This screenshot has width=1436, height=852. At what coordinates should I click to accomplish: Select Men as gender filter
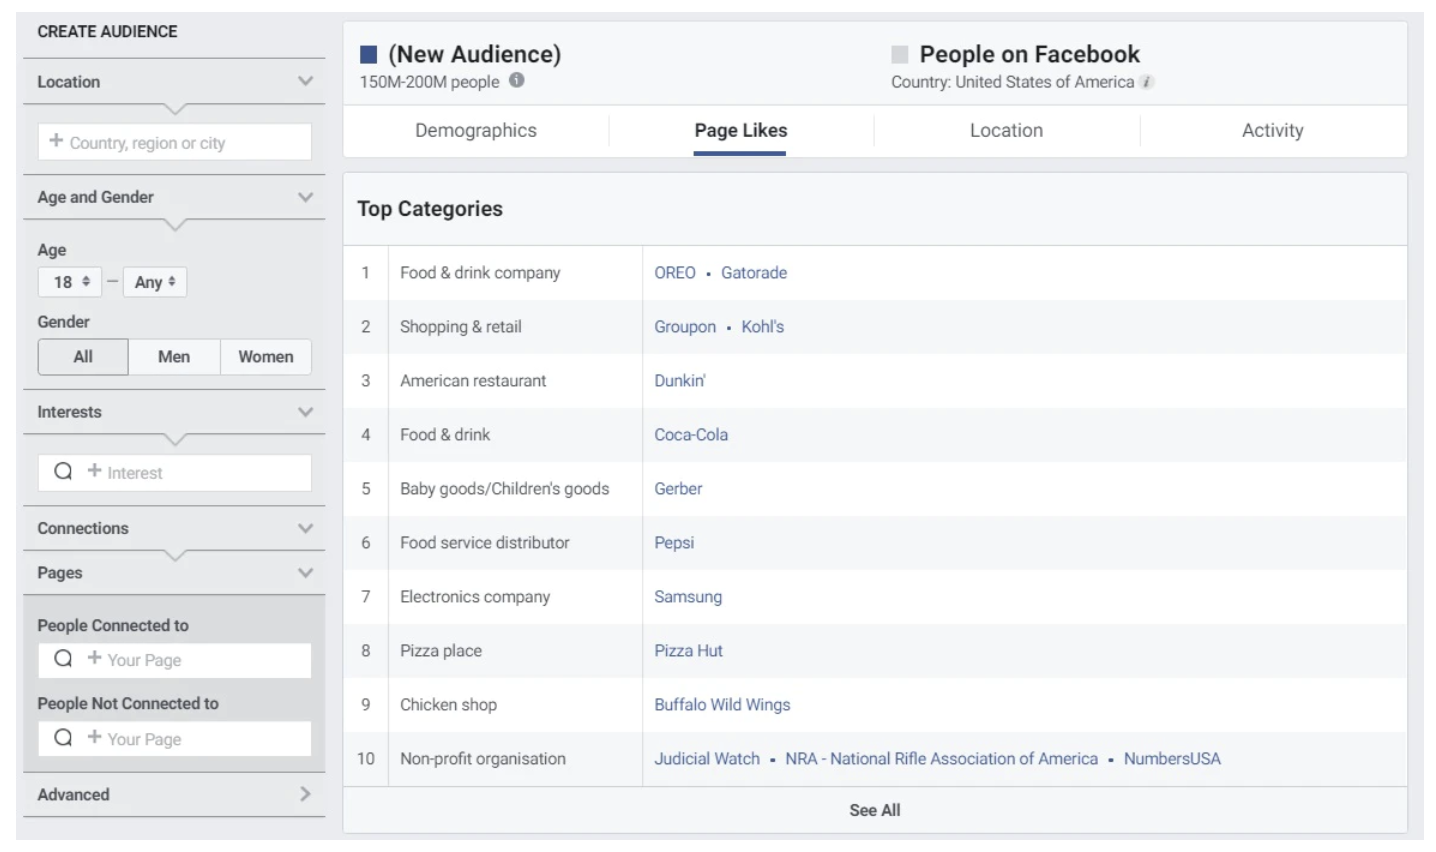(x=173, y=357)
